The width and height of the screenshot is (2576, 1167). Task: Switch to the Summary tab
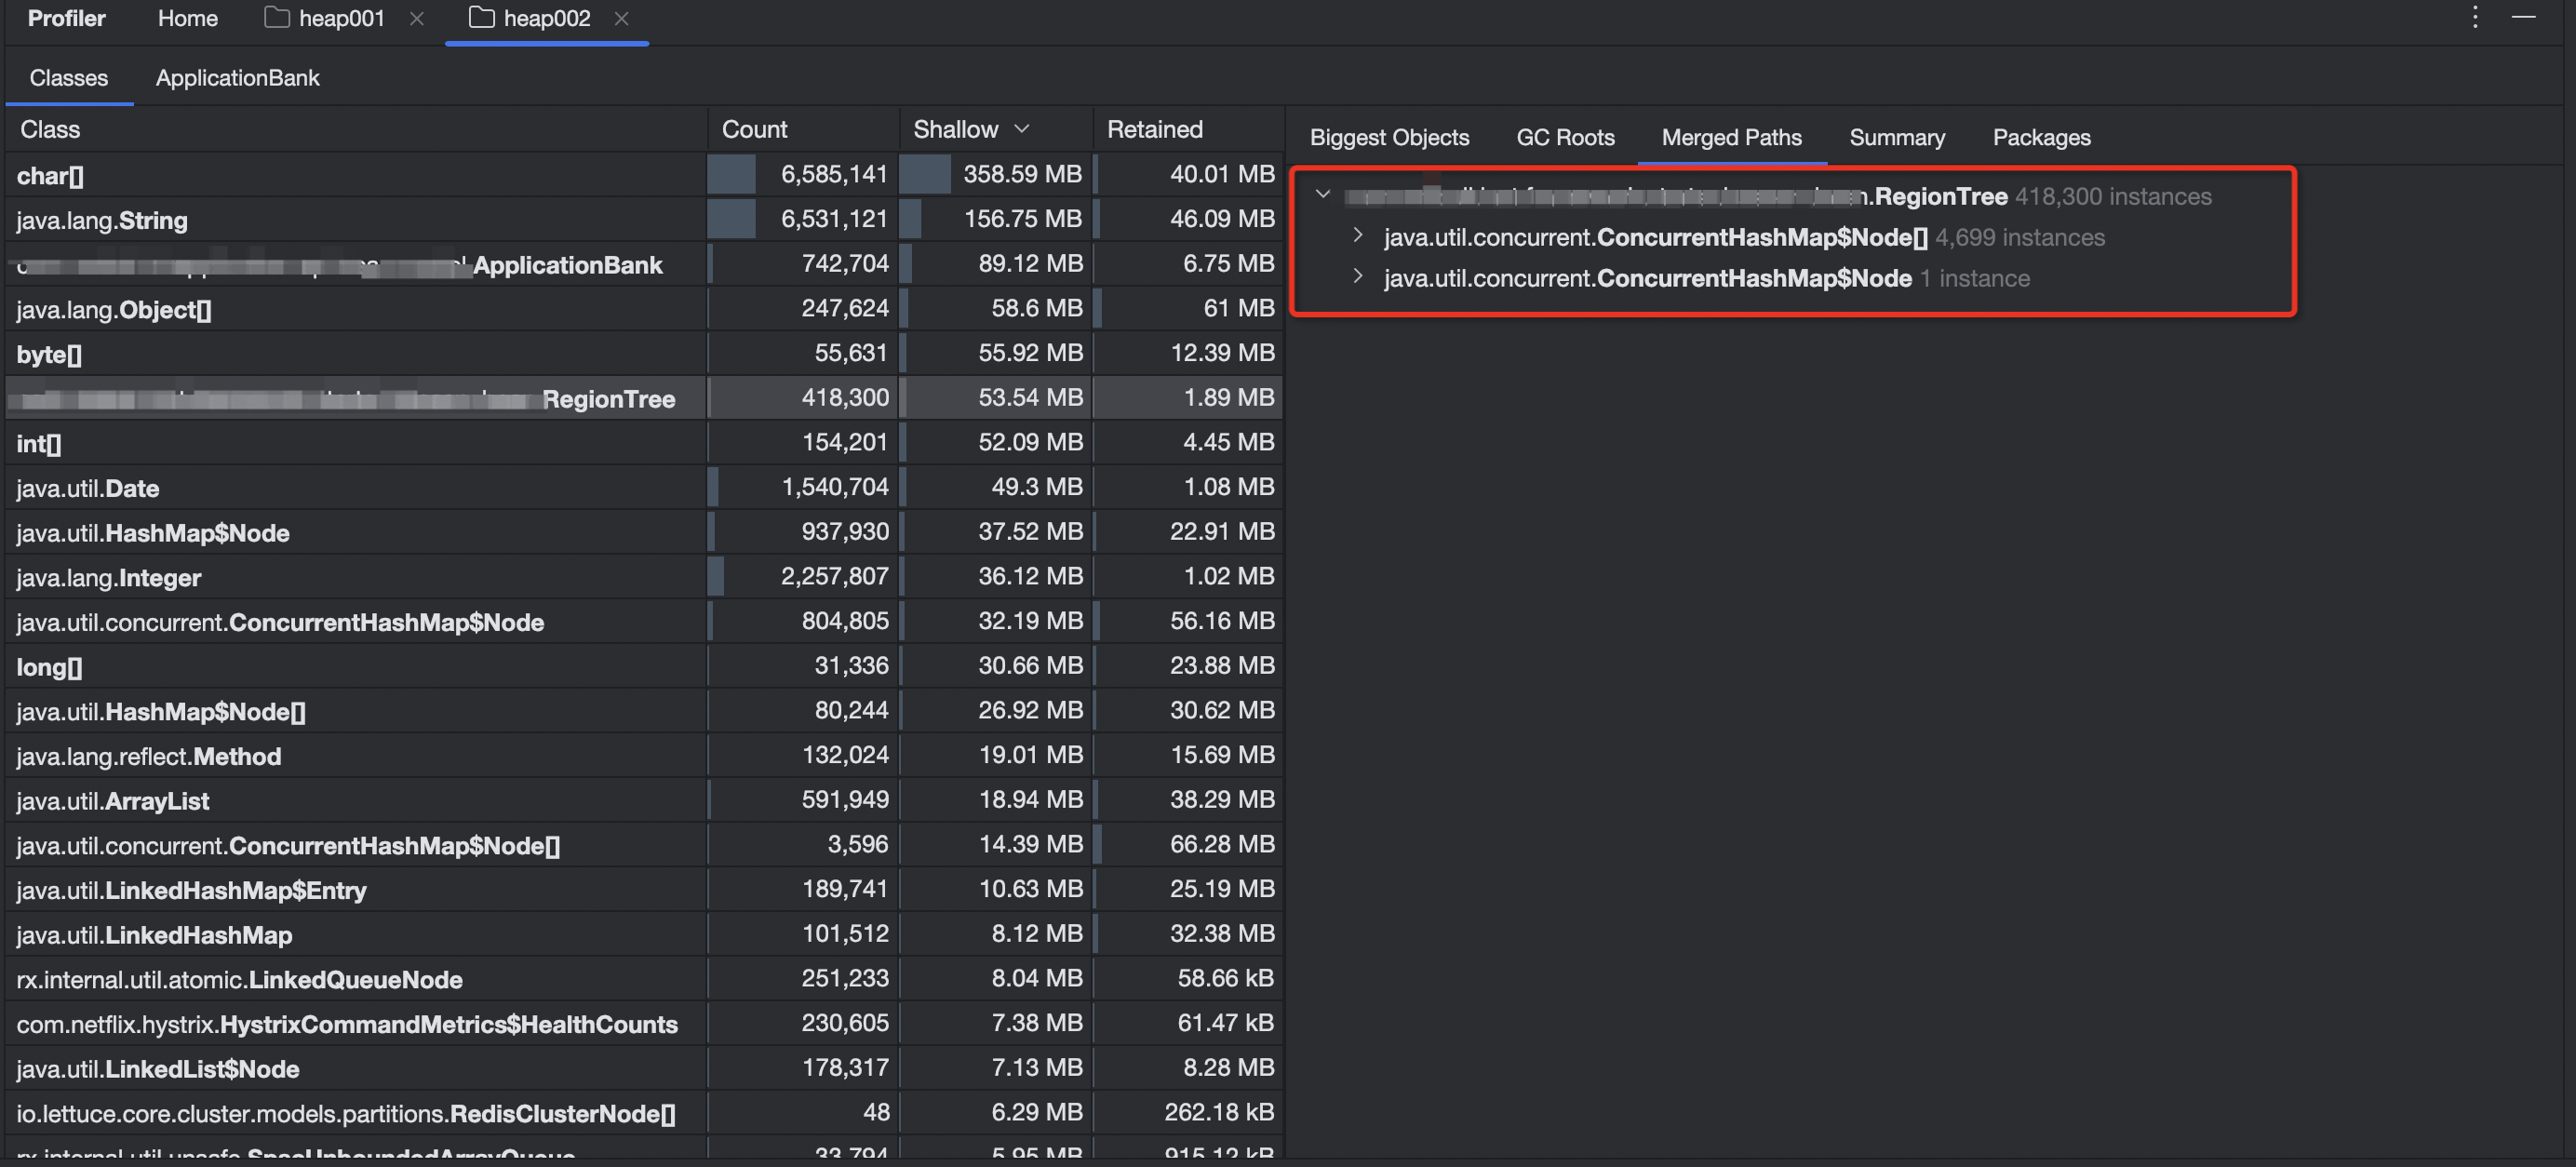(1896, 137)
